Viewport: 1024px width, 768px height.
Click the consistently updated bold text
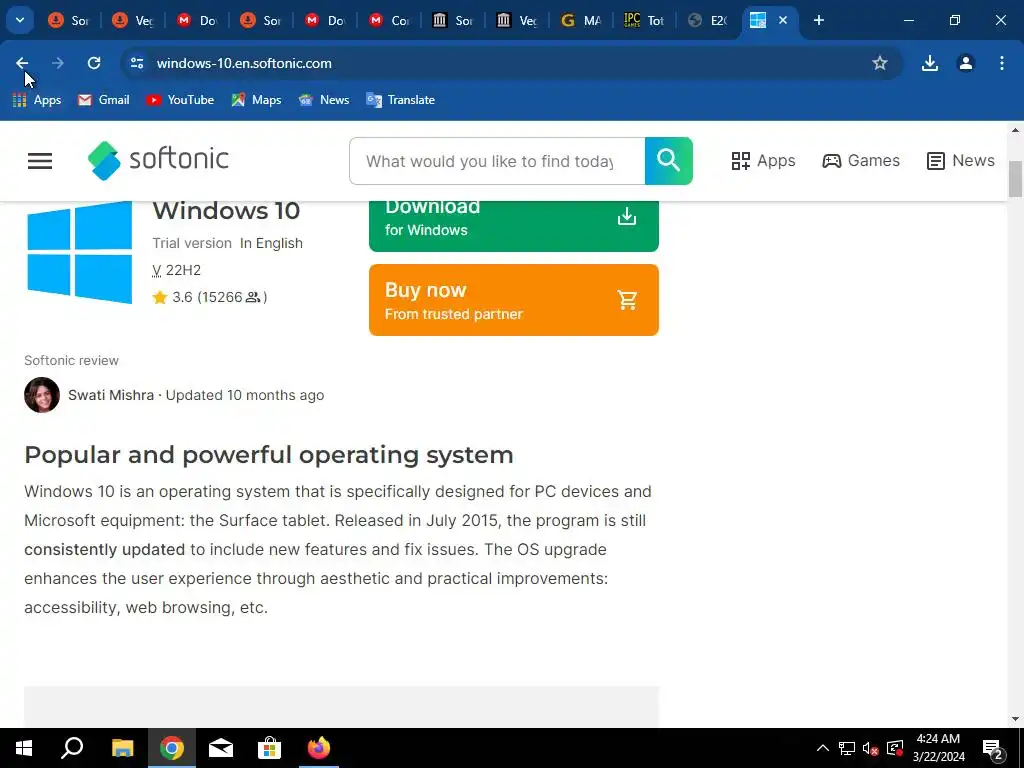[104, 549]
